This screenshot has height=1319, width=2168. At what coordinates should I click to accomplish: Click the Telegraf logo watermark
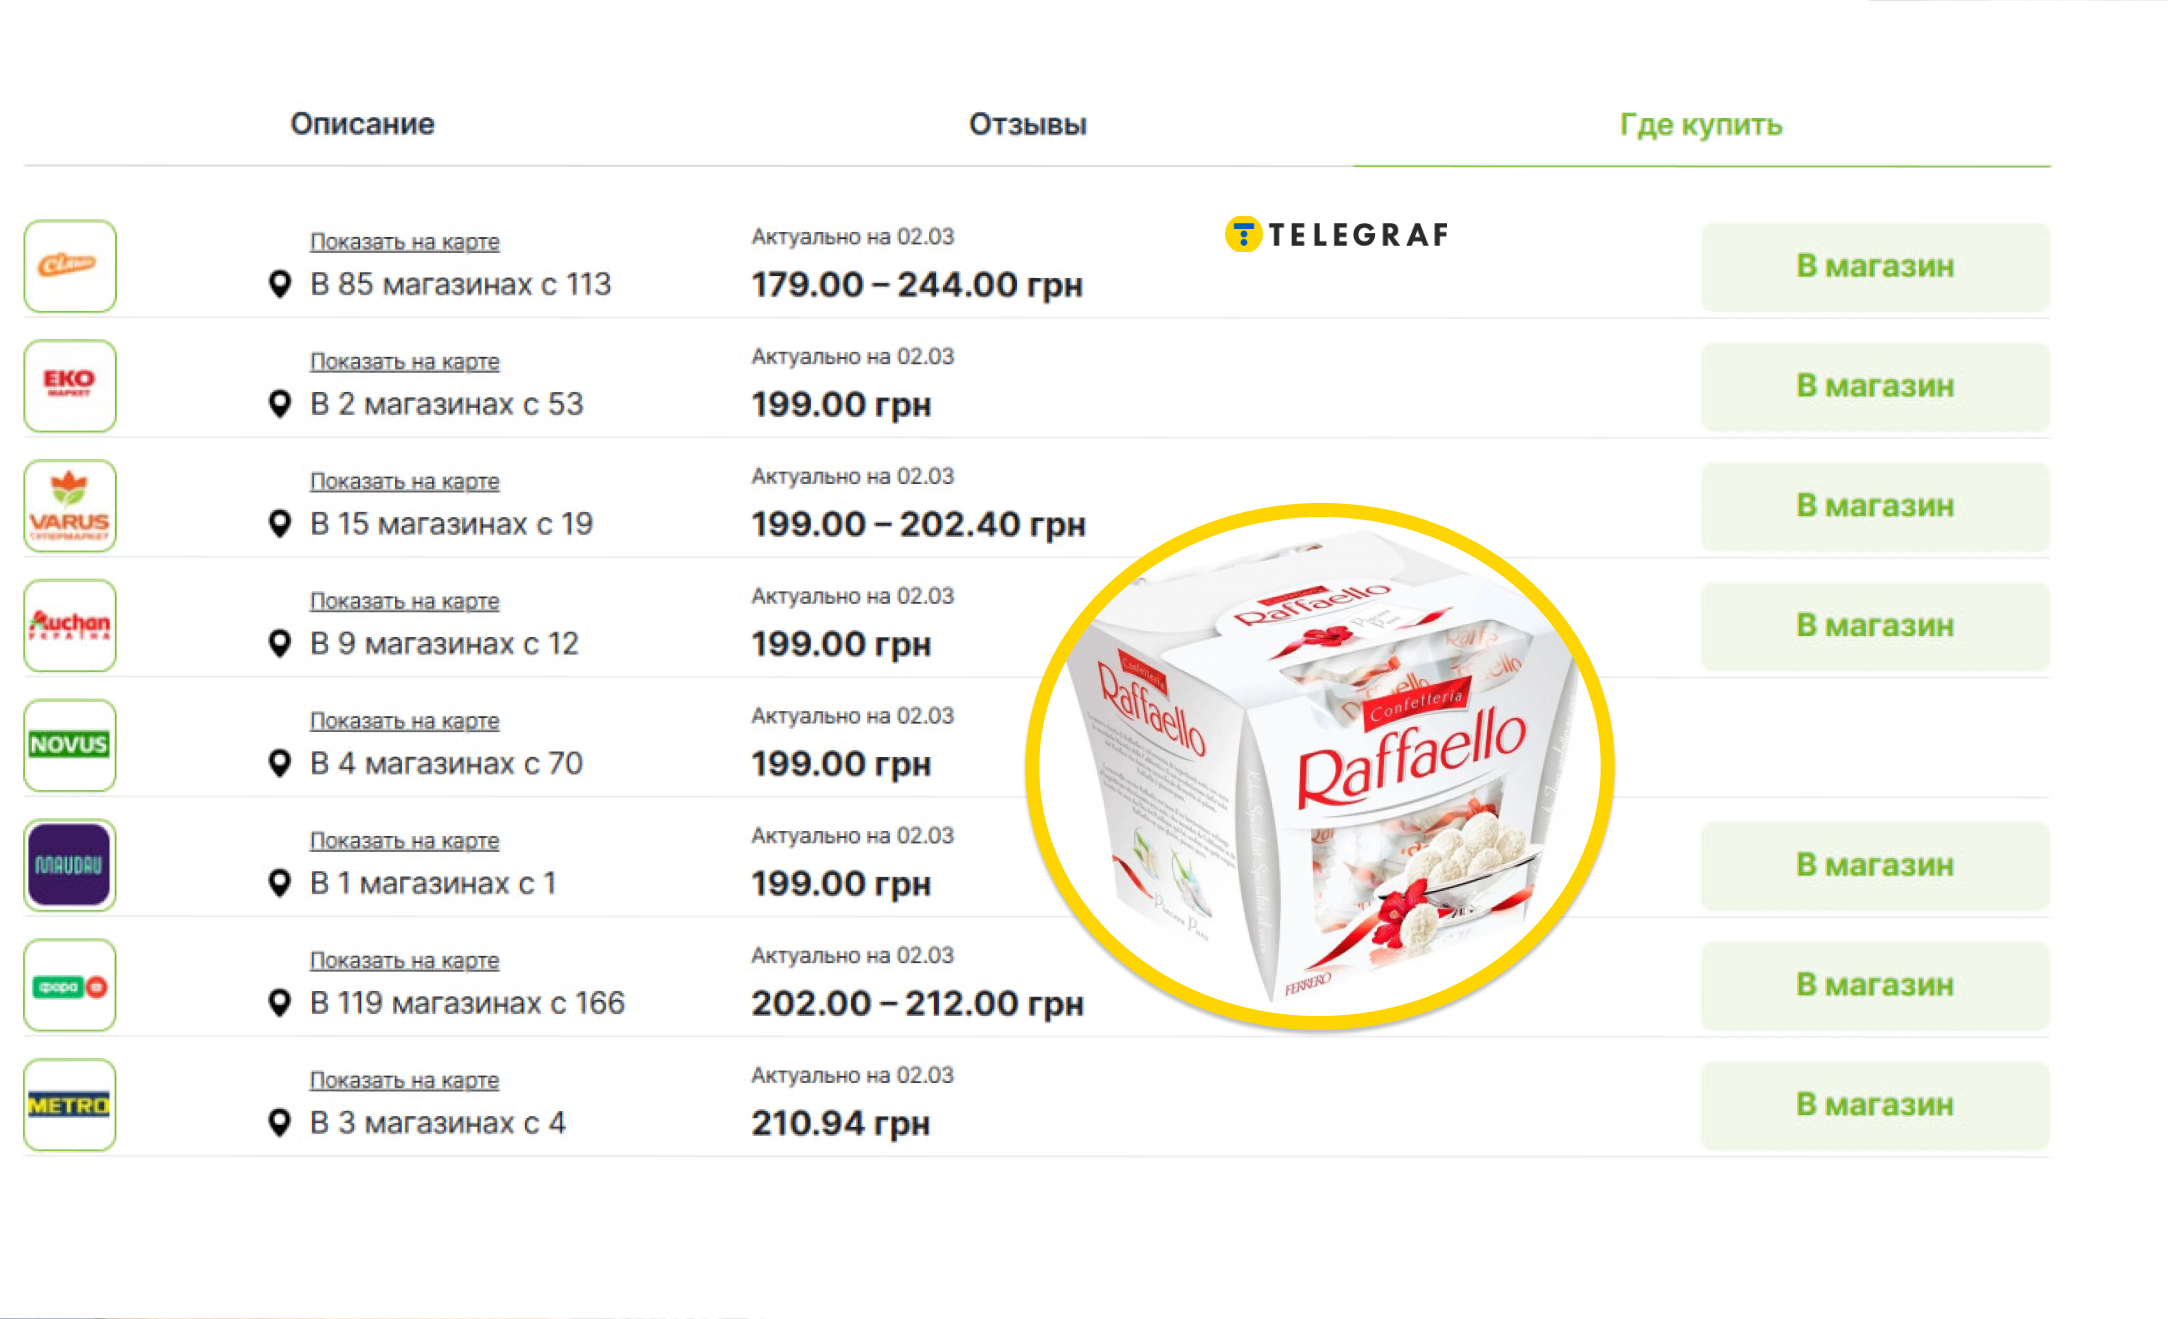tap(1336, 235)
